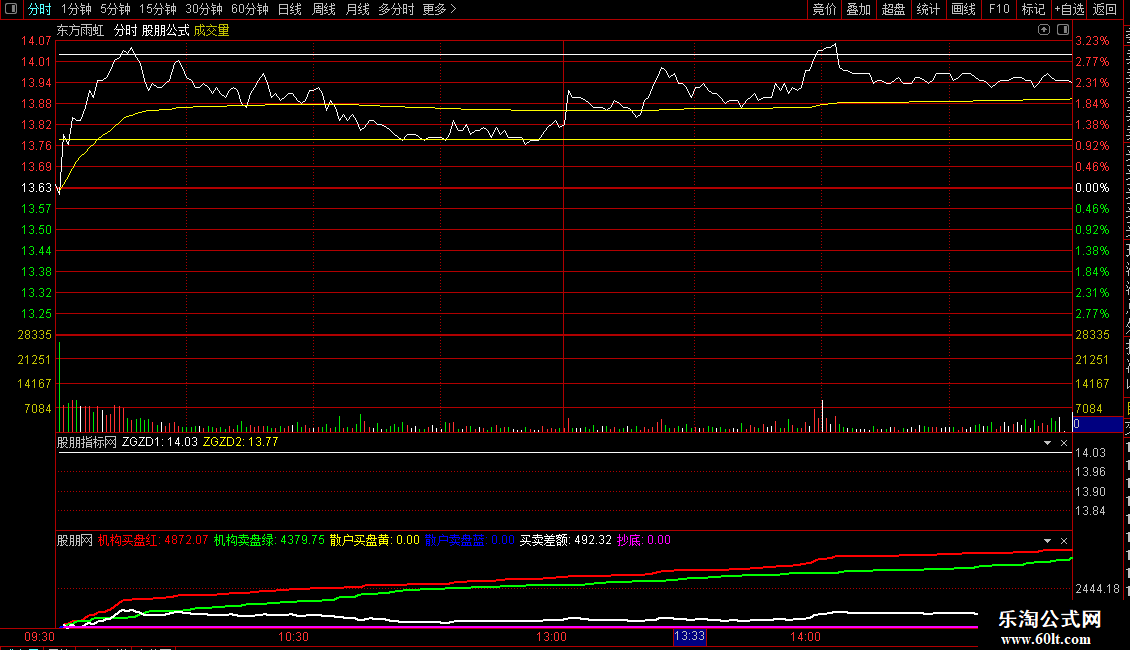Click the stock name 东方雨虹

point(80,30)
